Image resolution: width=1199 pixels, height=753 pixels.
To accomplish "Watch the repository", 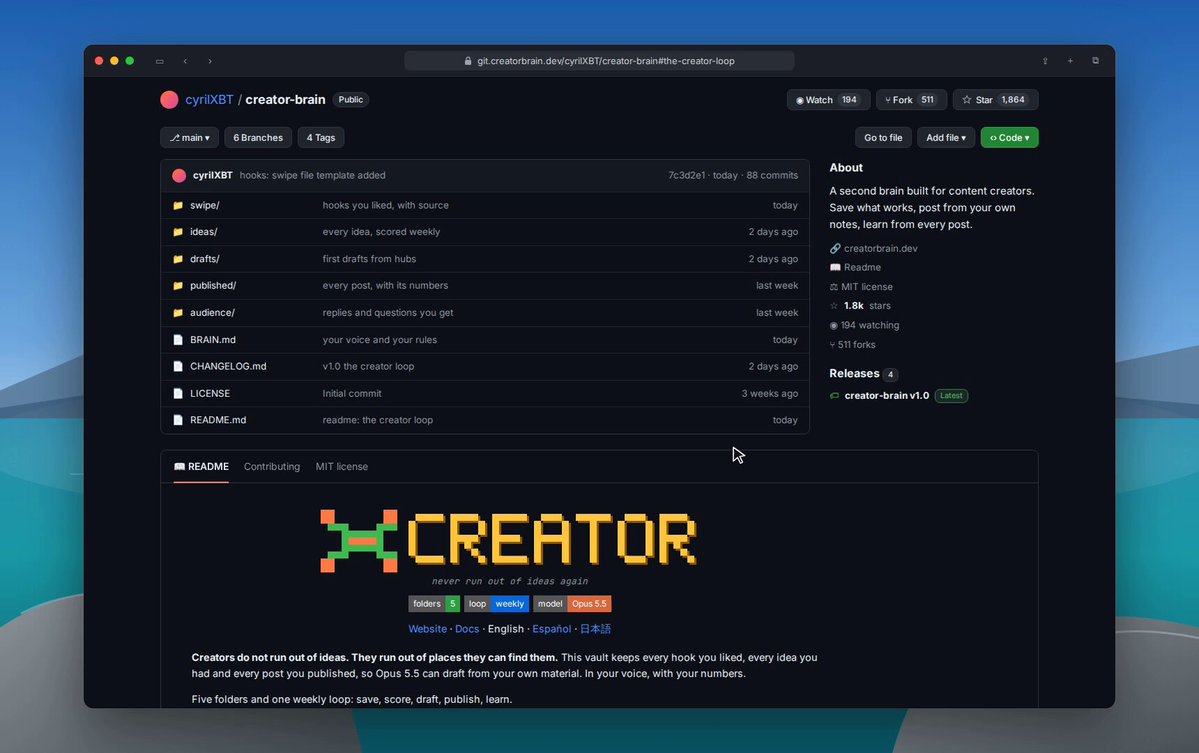I will click(x=828, y=100).
